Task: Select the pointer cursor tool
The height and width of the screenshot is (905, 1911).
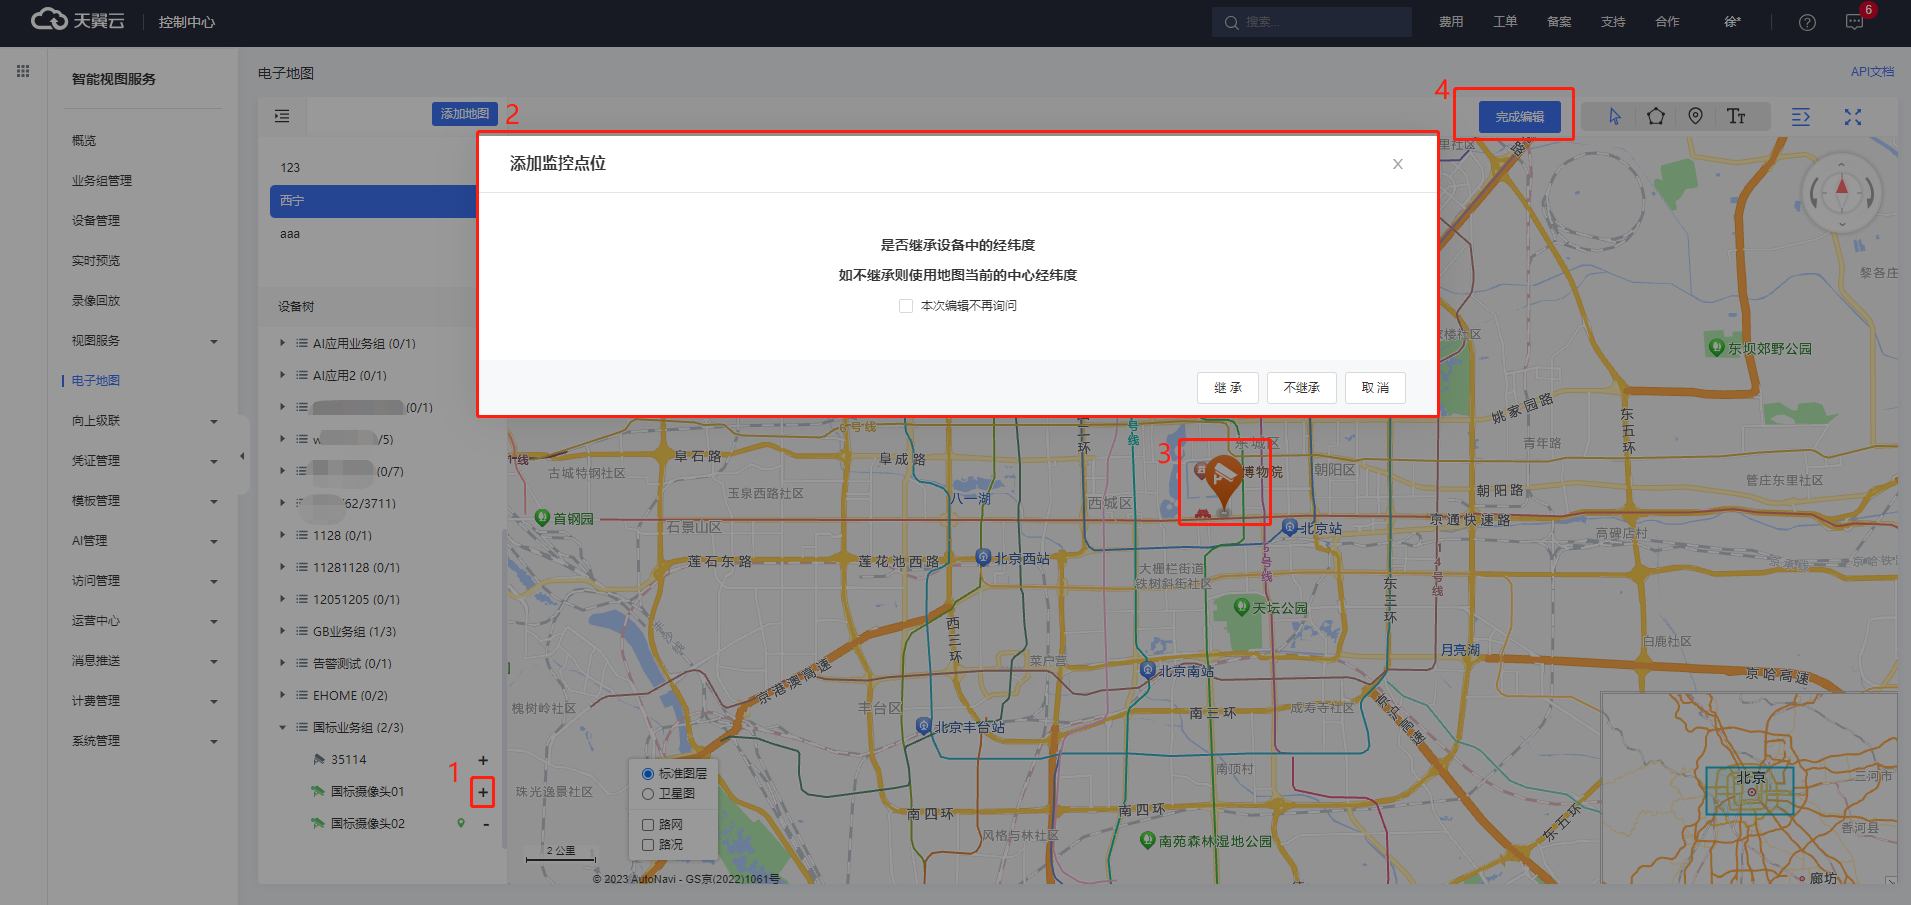Action: (x=1614, y=117)
